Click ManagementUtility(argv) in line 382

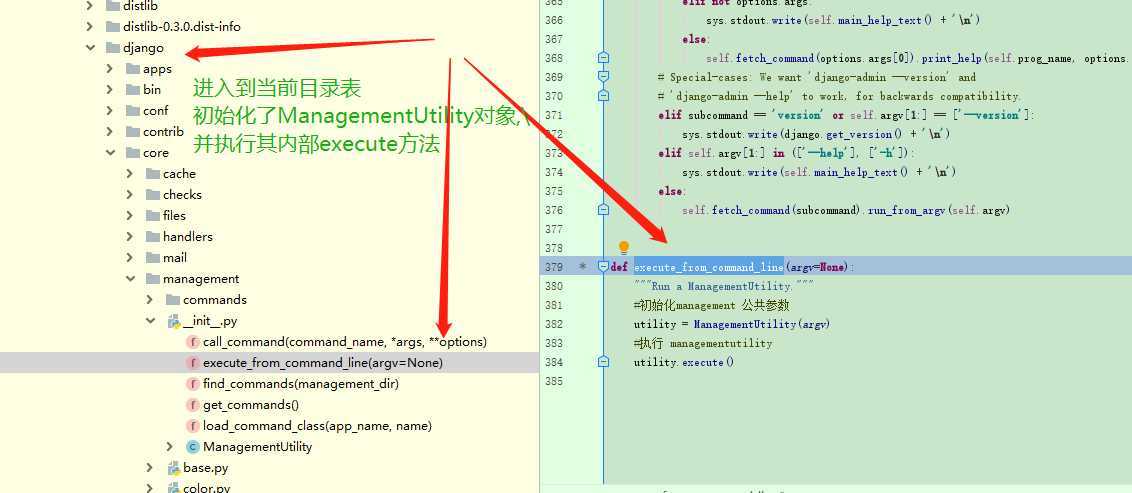point(762,323)
